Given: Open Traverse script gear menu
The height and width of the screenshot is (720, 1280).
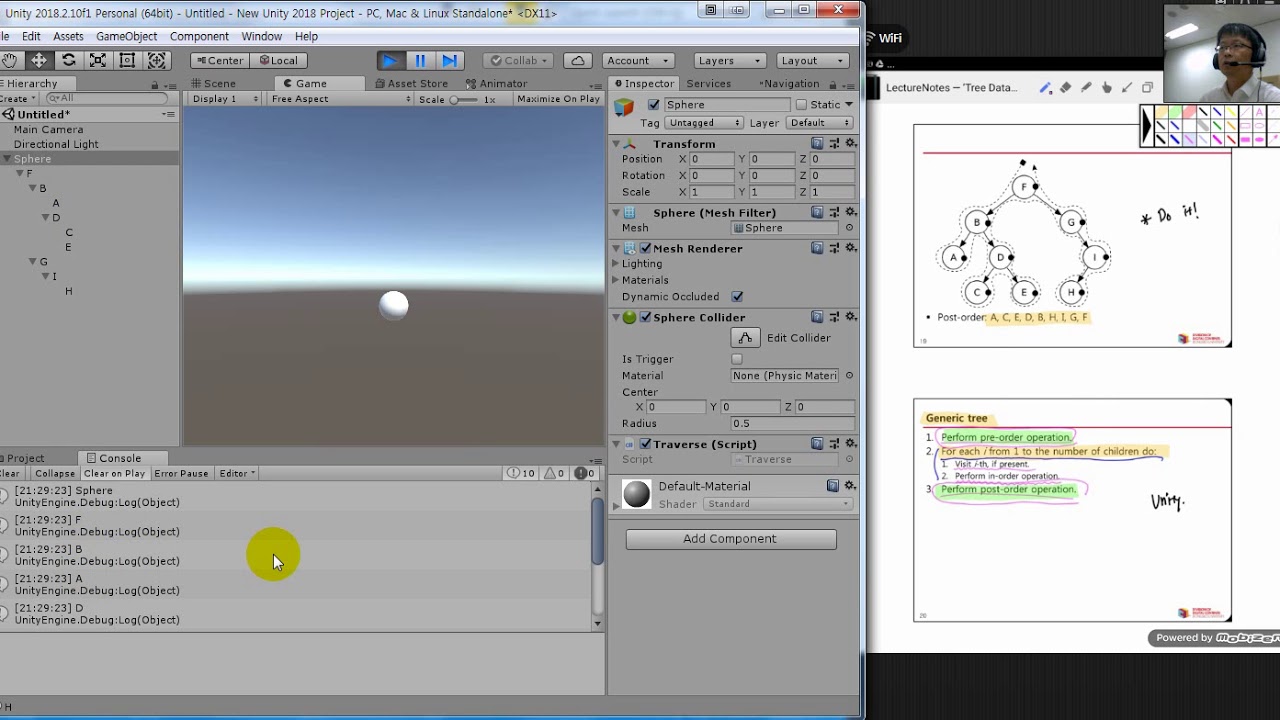Looking at the screenshot, I should pos(851,443).
